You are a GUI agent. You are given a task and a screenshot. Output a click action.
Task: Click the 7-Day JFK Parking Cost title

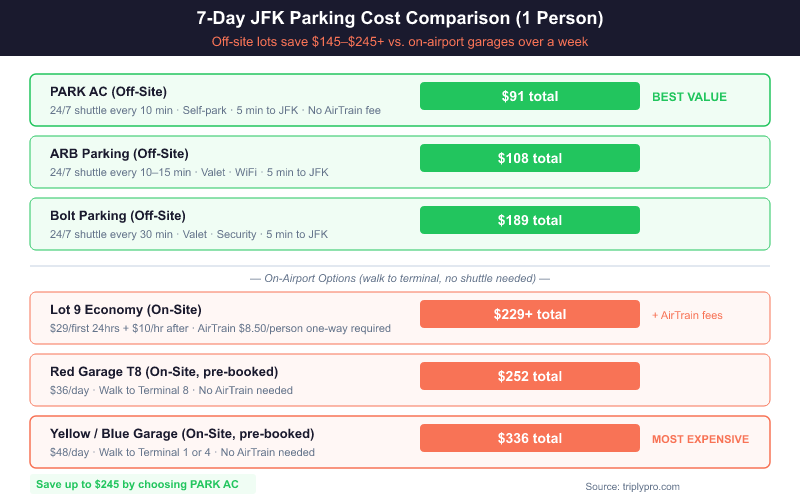point(400,19)
